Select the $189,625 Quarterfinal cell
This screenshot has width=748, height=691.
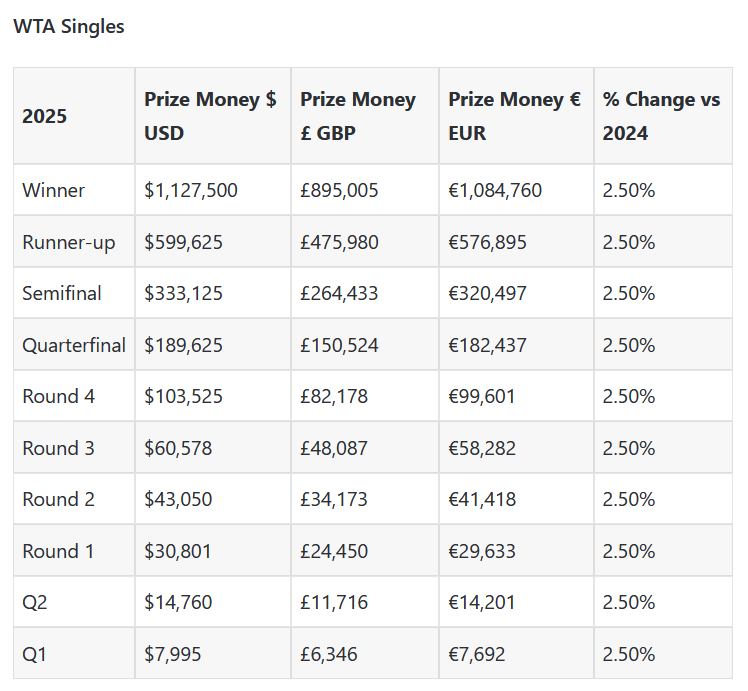point(184,345)
